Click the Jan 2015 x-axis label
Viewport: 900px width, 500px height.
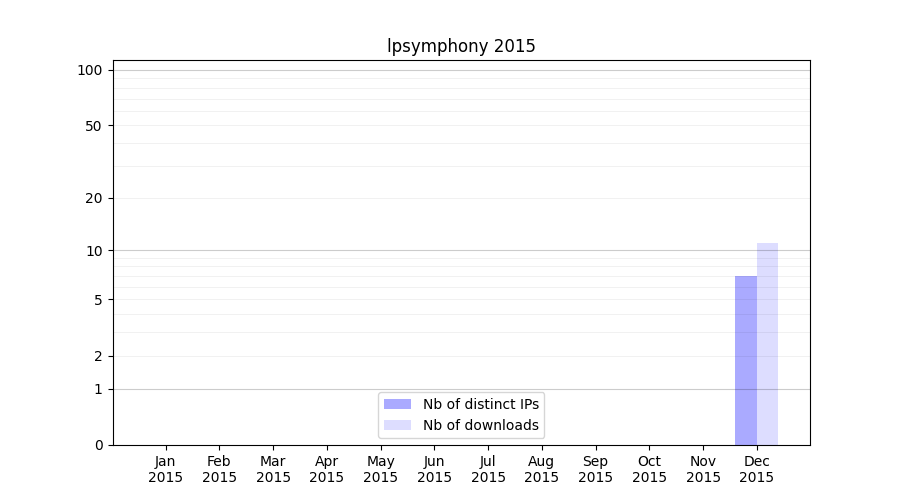pos(166,469)
